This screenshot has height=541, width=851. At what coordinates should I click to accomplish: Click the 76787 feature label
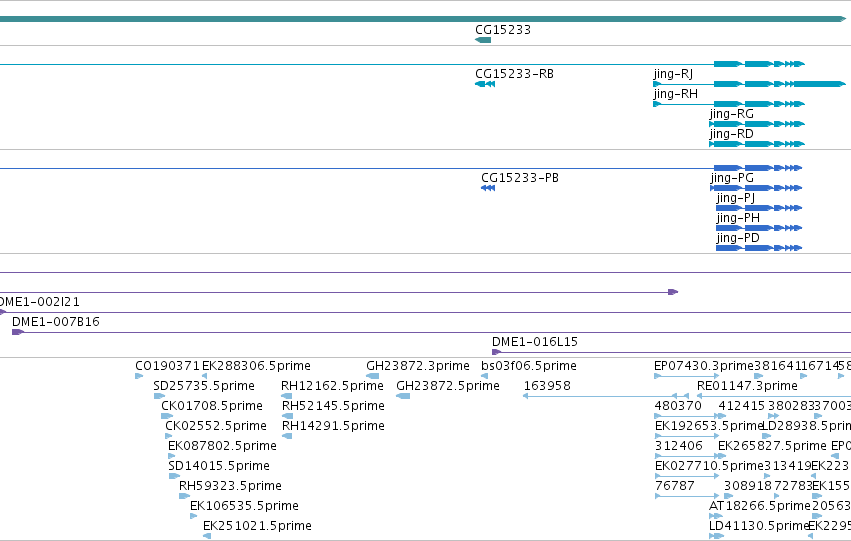(x=675, y=486)
